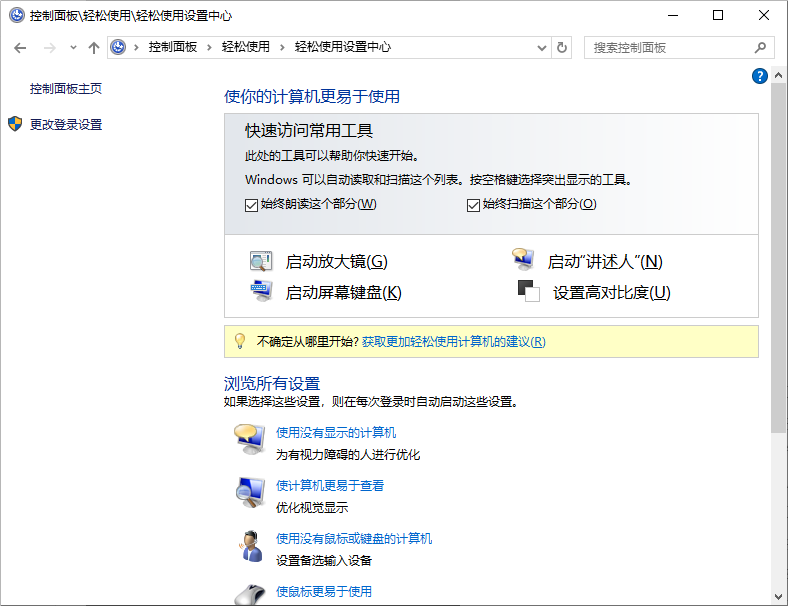Click the lightbulb tip icon
This screenshot has width=788, height=606.
click(x=240, y=341)
